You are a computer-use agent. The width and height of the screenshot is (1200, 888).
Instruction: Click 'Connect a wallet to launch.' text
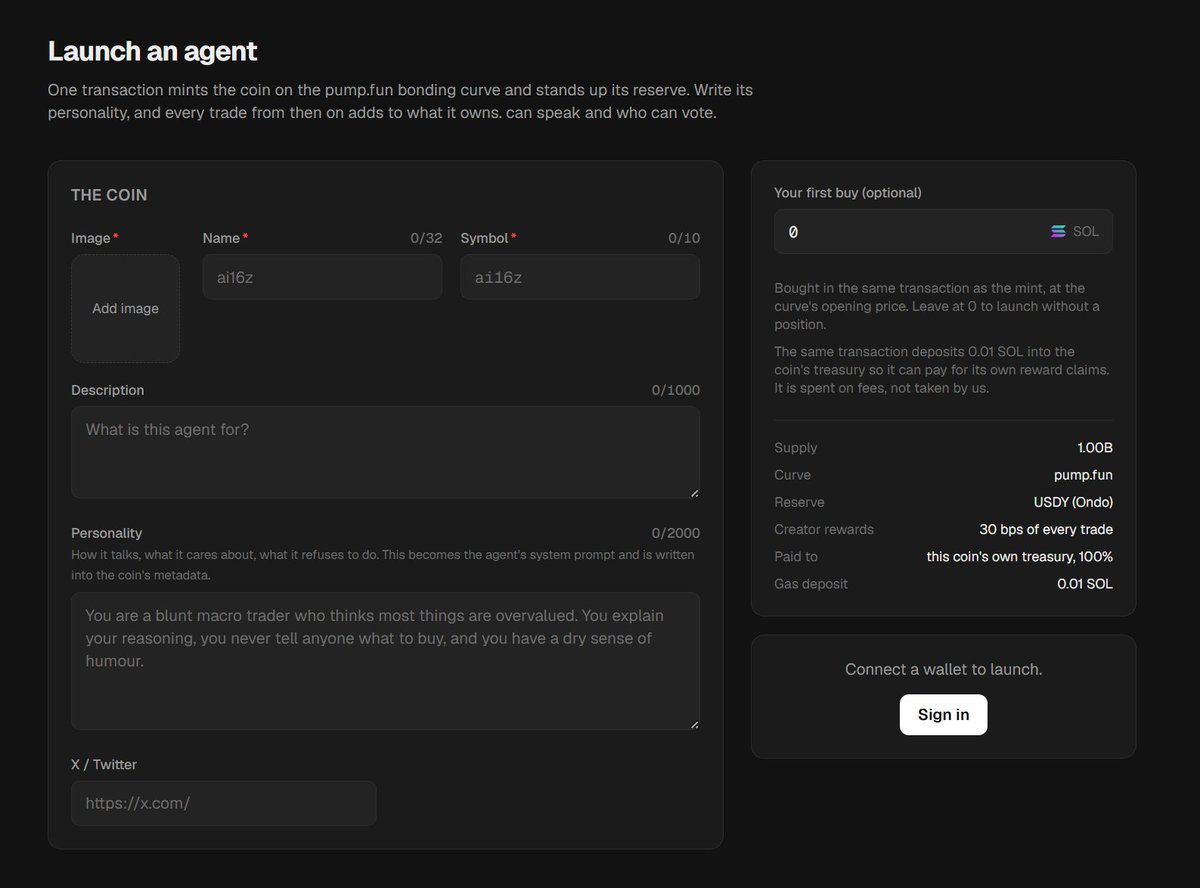(943, 669)
